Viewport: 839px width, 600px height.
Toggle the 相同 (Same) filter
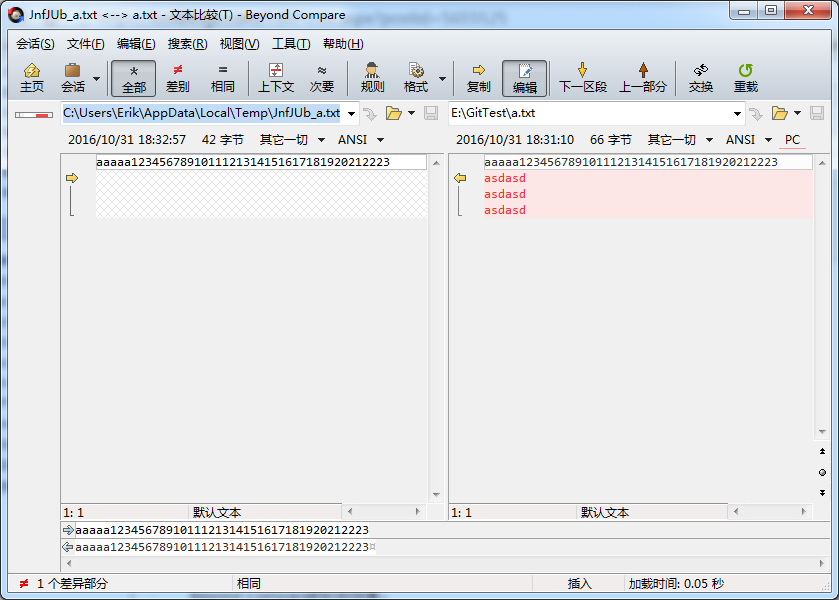[223, 78]
